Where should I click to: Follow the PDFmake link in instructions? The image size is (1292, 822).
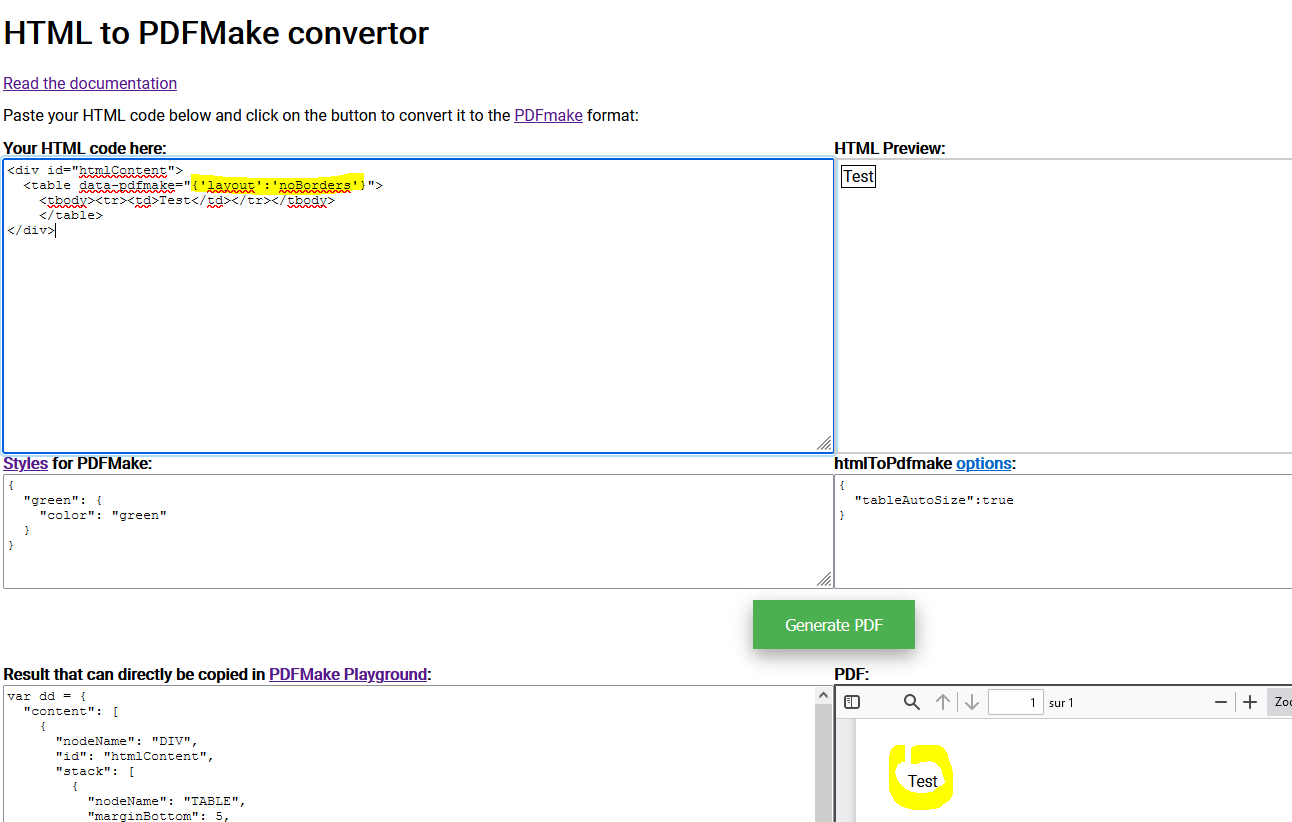click(548, 115)
